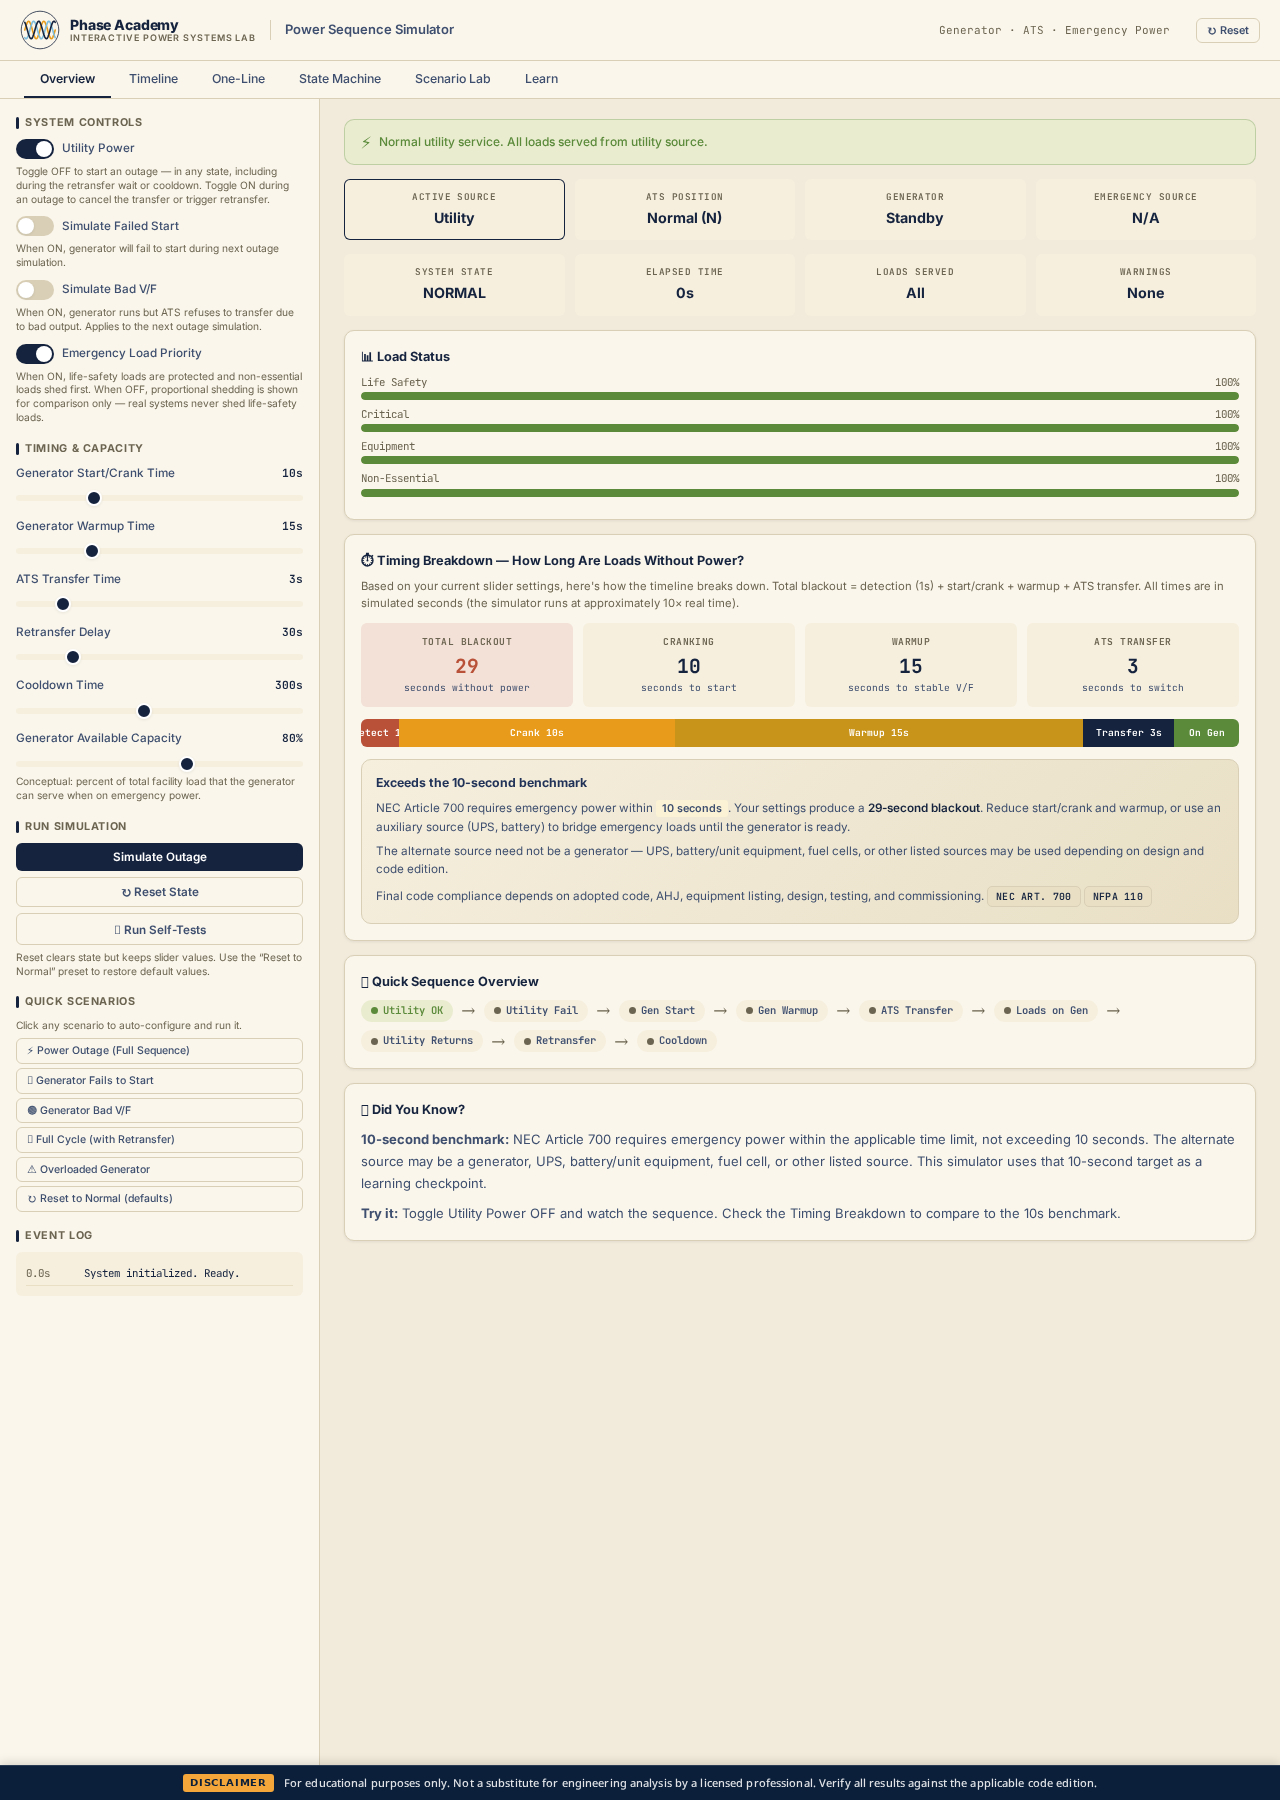Click the Utility Fail sequence chip
This screenshot has width=1280, height=1800.
point(536,1011)
